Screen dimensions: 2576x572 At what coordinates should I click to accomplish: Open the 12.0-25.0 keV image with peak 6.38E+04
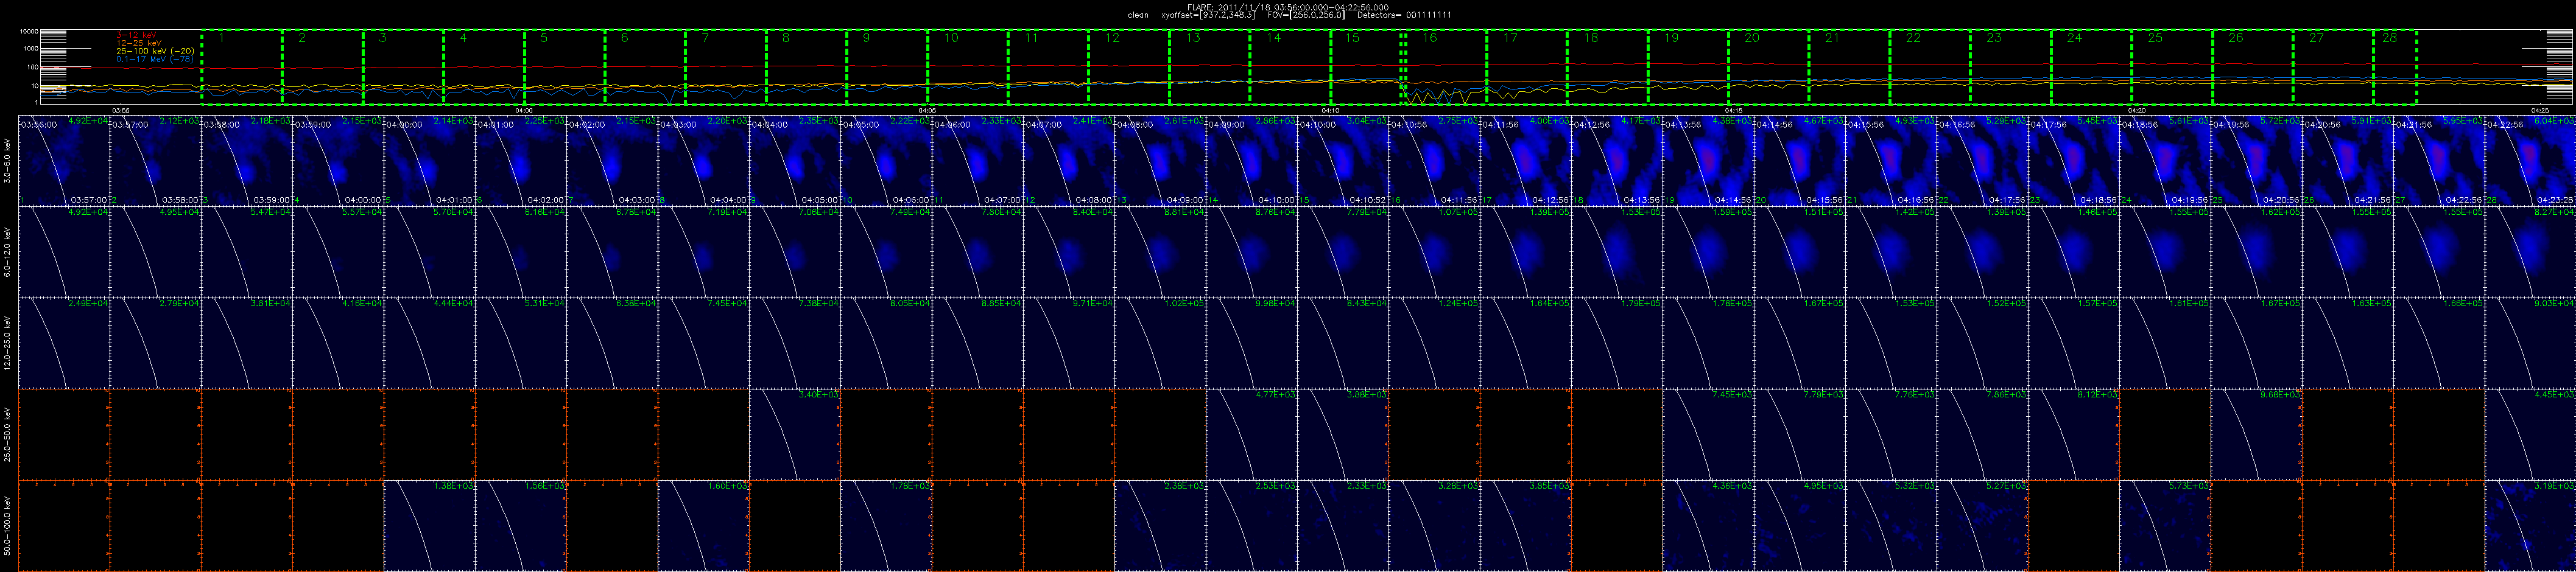click(x=613, y=343)
